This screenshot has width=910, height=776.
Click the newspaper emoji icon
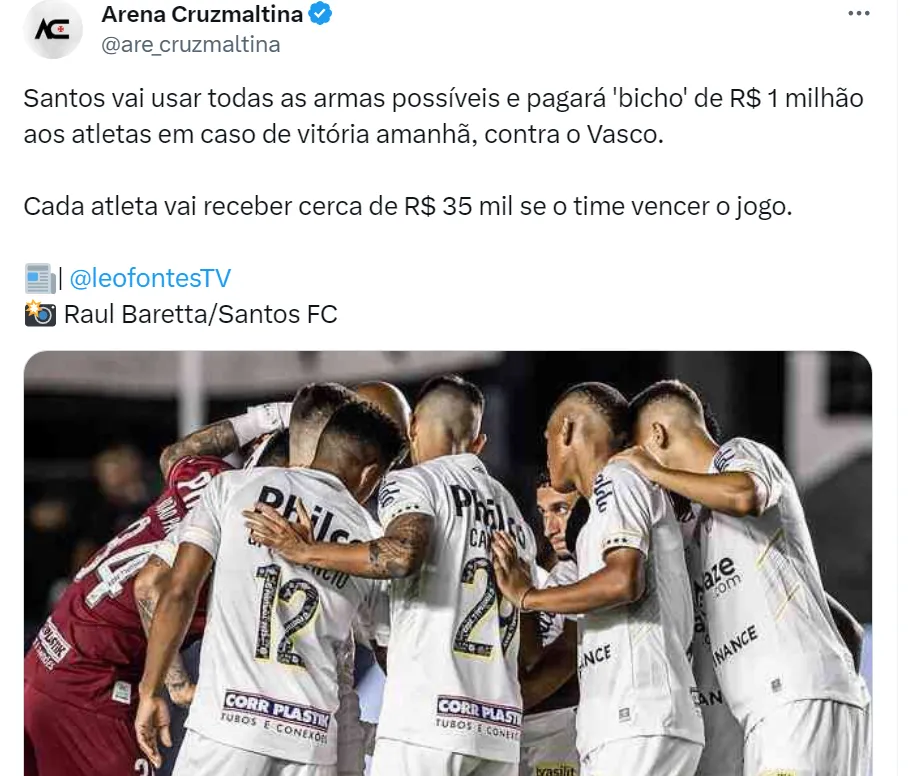(x=39, y=278)
